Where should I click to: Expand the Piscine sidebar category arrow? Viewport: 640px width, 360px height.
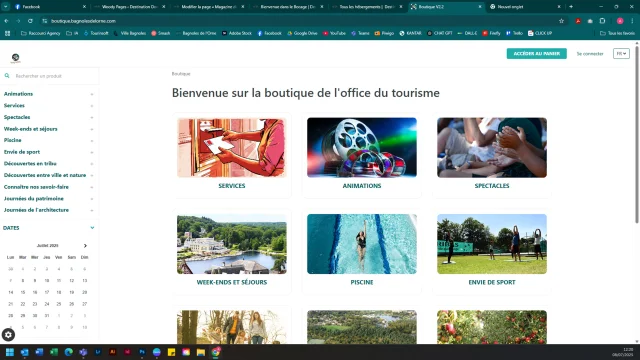92,141
